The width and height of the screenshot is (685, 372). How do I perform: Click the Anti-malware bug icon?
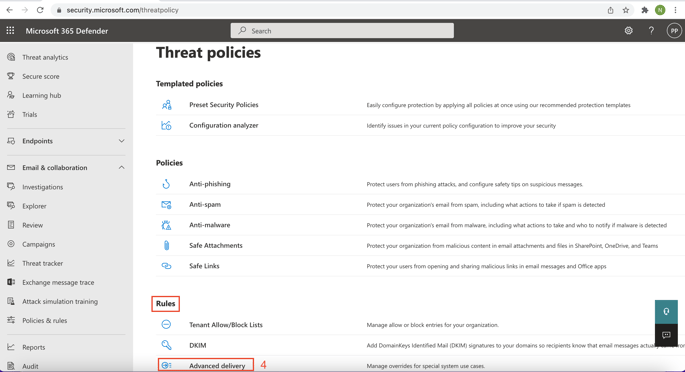click(x=166, y=225)
